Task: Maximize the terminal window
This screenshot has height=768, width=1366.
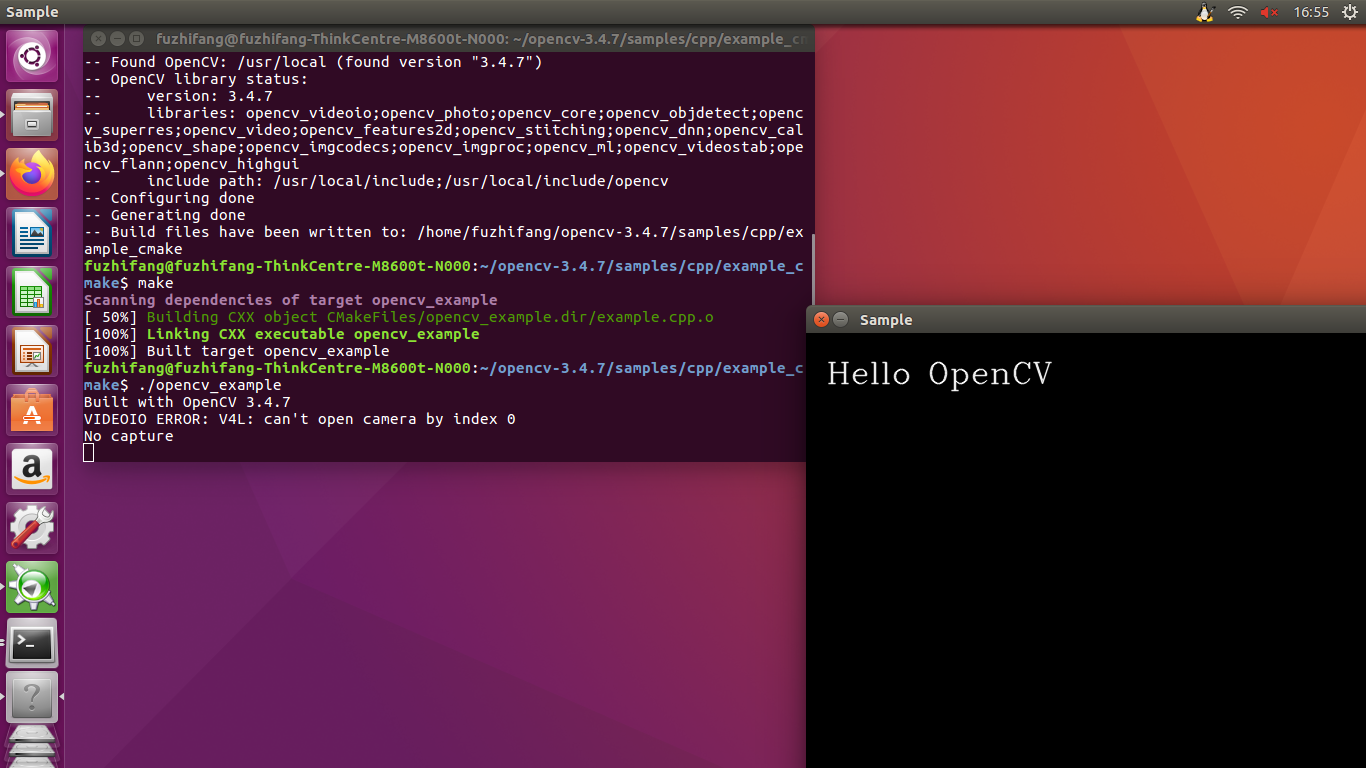Action: pos(136,39)
